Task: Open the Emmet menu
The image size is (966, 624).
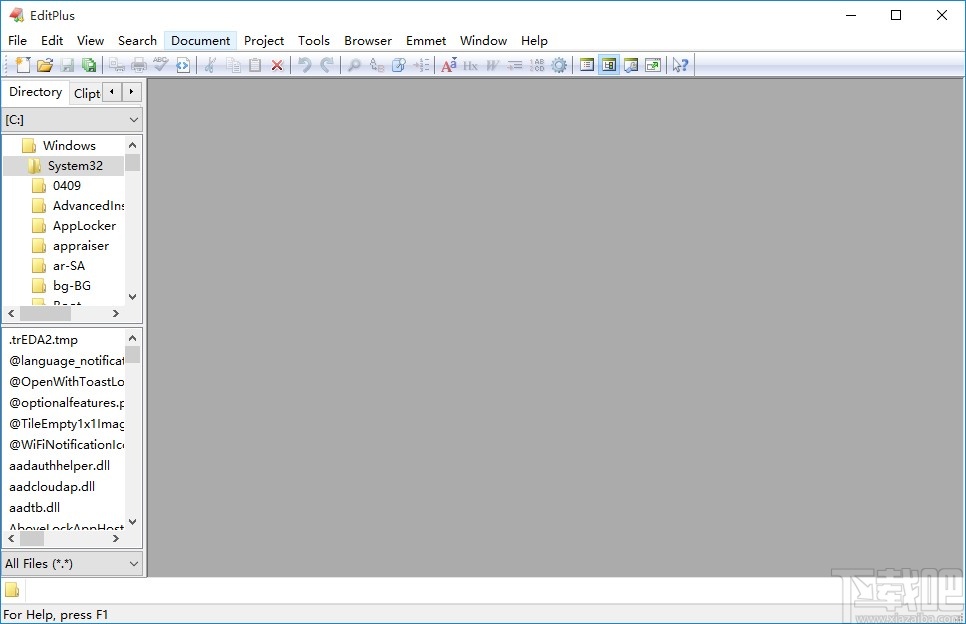Action: 426,41
